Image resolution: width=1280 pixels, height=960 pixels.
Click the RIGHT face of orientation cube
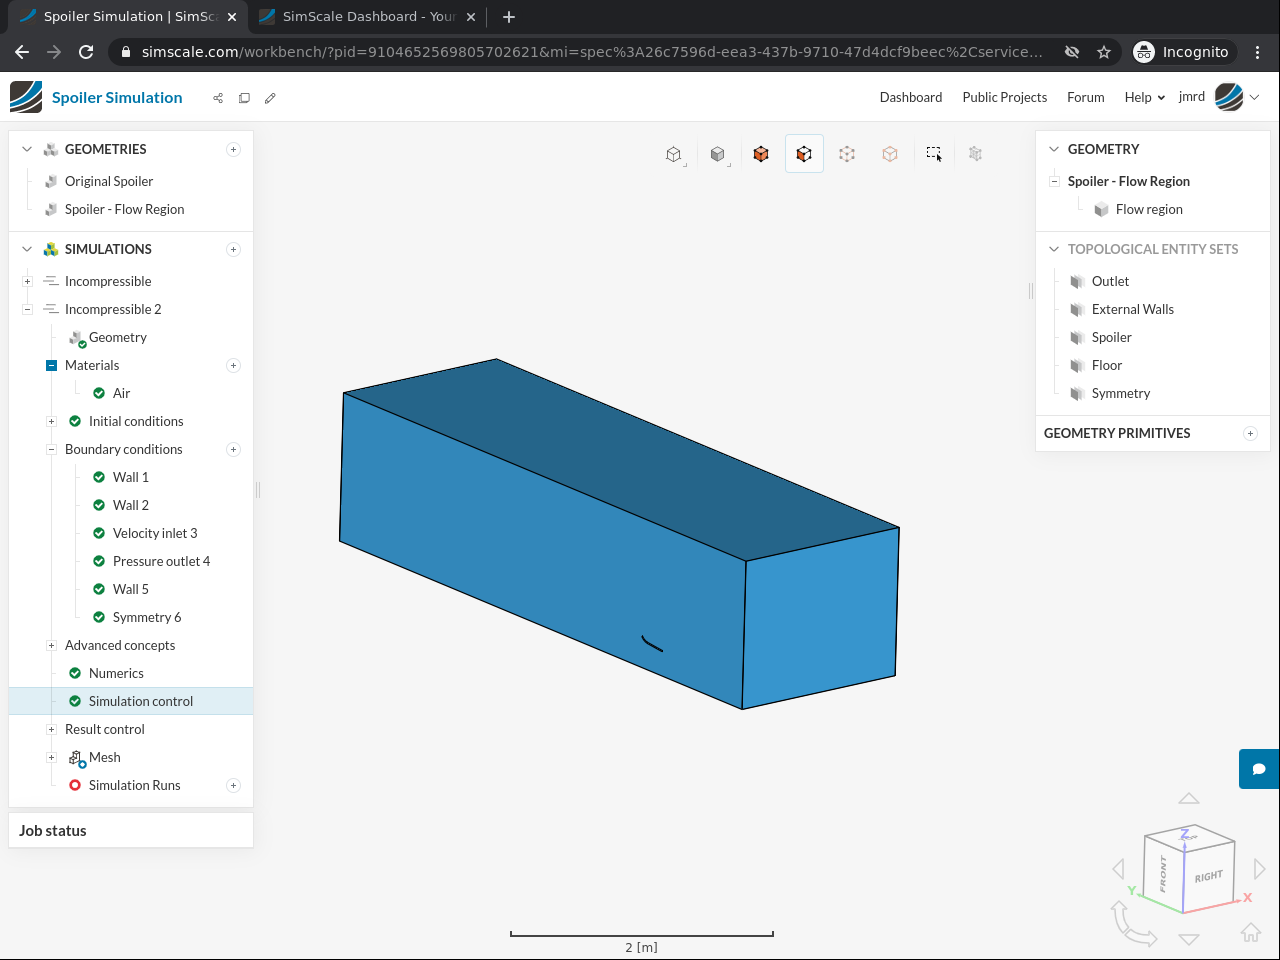[1208, 876]
